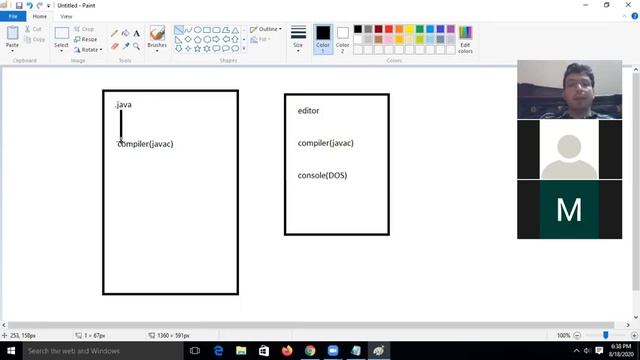
Task: Choose the Oval shape
Action: pyautogui.click(x=198, y=30)
